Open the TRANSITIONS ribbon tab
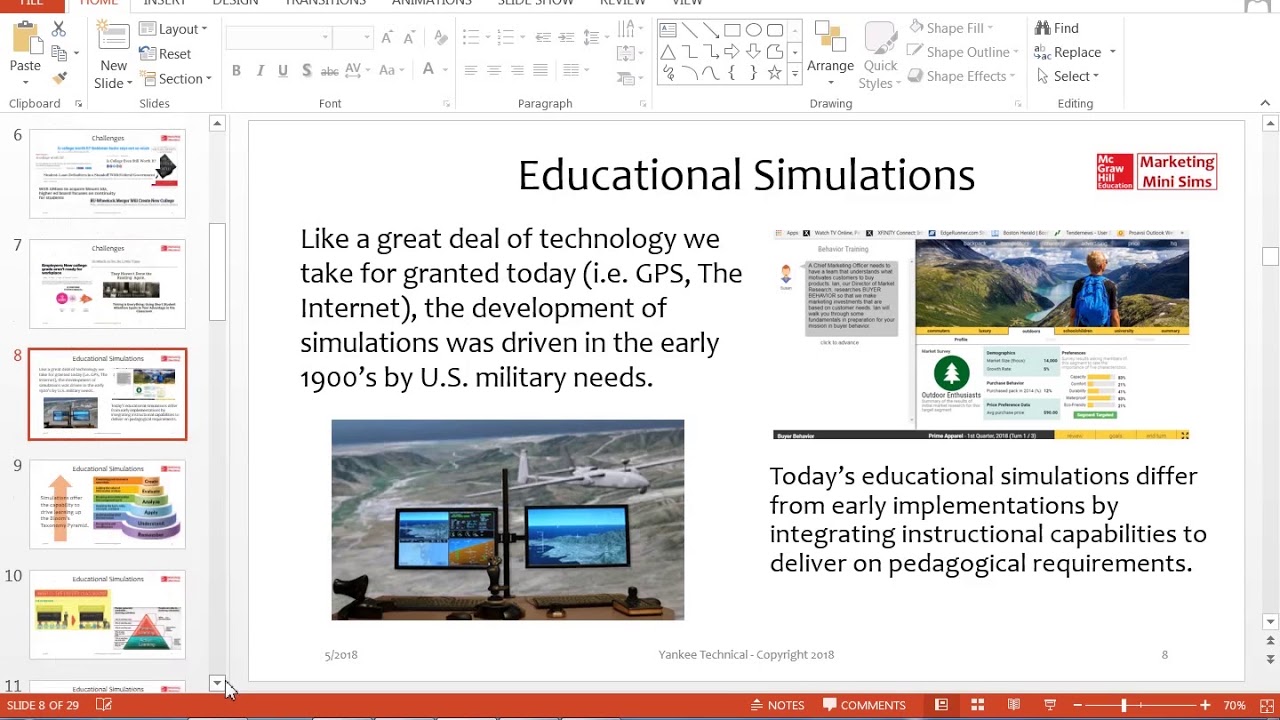 (326, 3)
